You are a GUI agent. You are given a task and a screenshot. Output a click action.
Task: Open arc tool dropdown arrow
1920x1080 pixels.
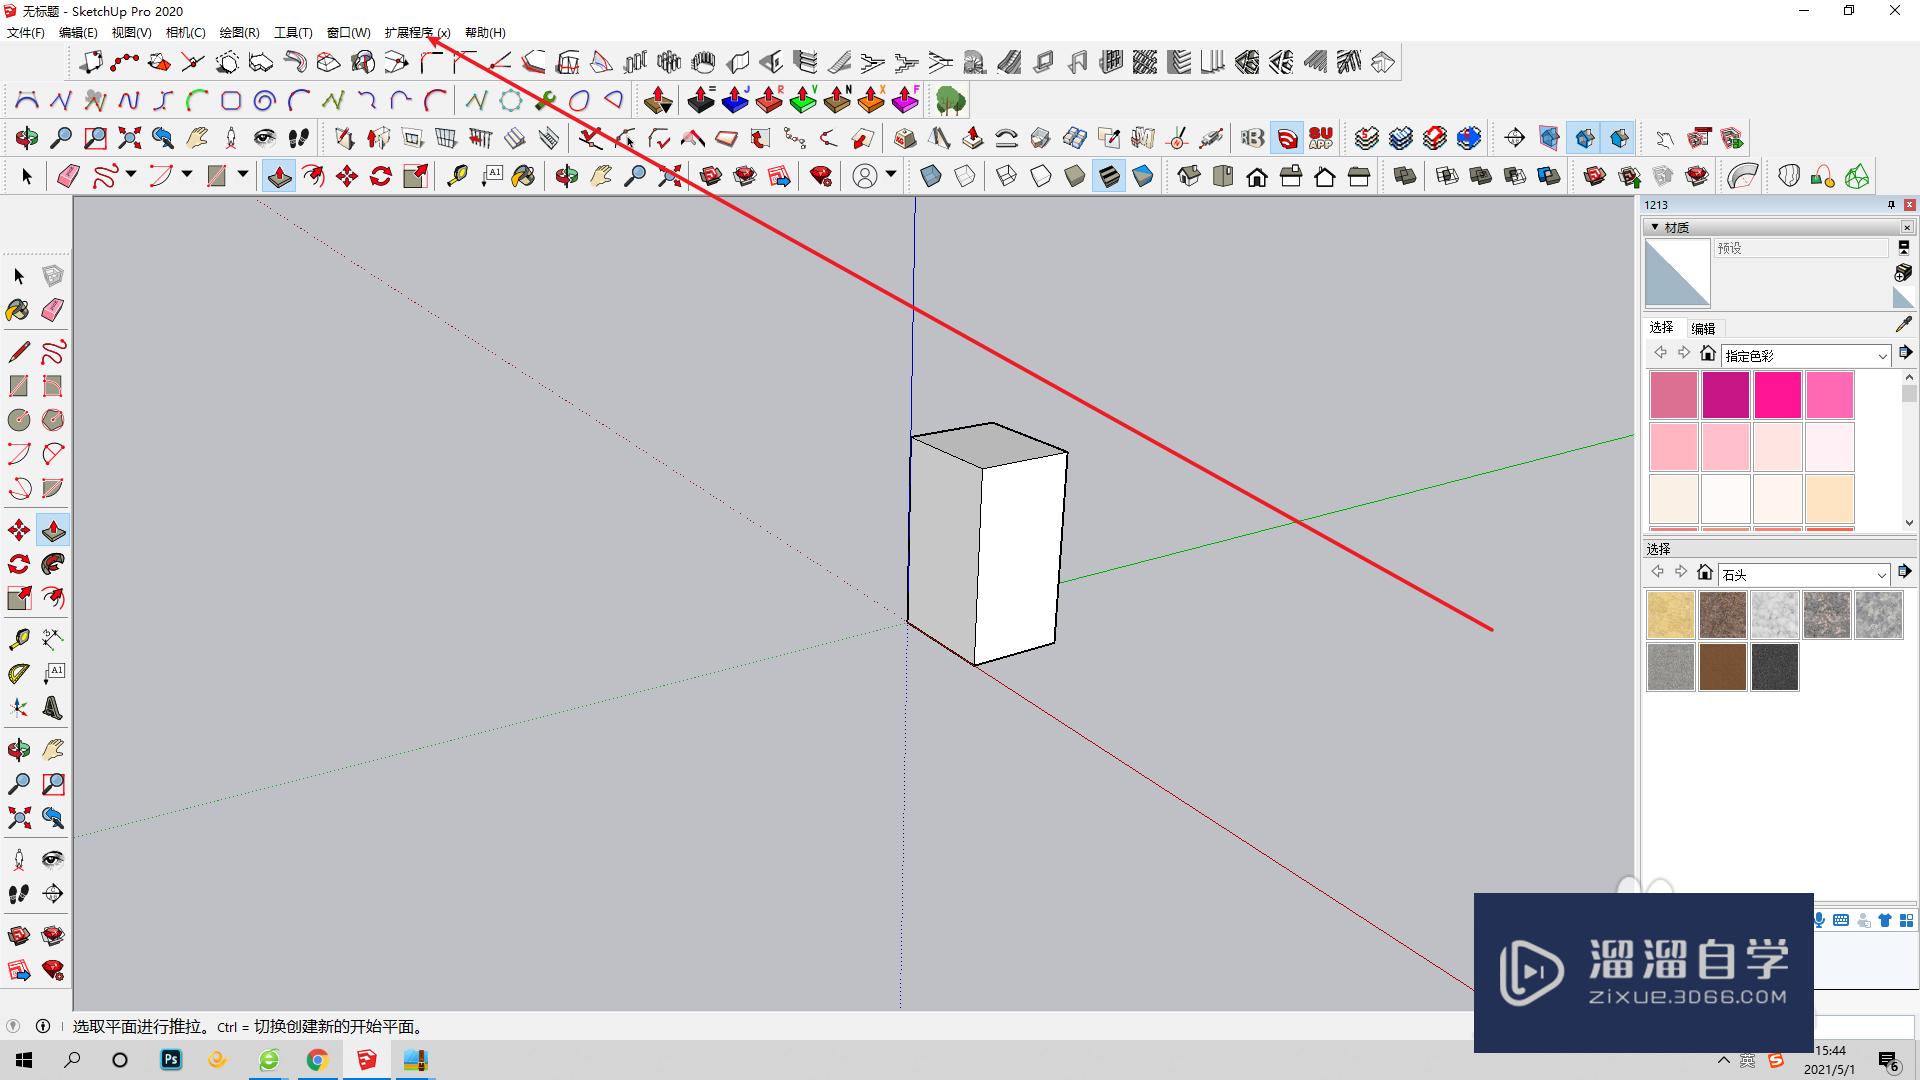point(187,176)
